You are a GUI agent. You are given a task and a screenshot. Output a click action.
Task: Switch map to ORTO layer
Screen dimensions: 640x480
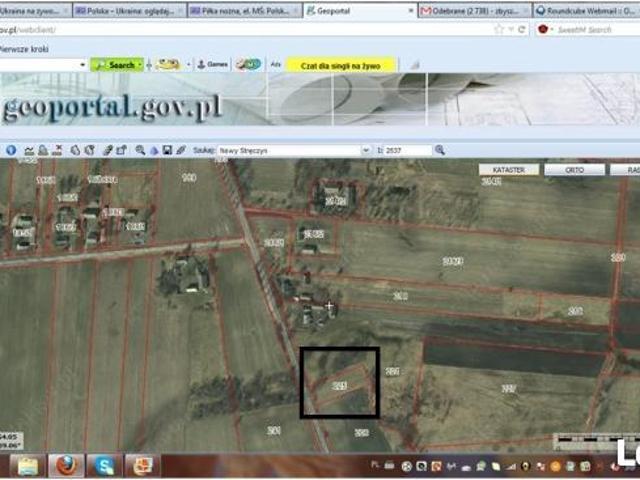[x=574, y=170]
